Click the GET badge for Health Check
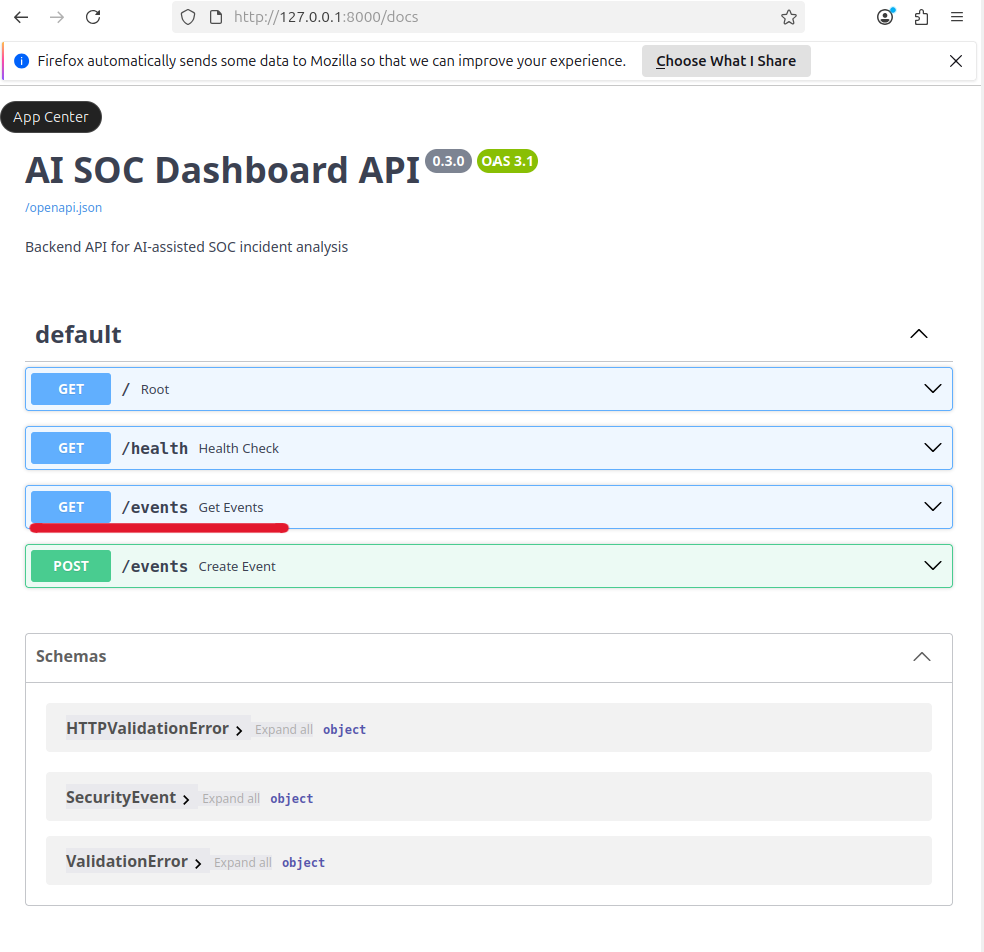 pos(71,448)
